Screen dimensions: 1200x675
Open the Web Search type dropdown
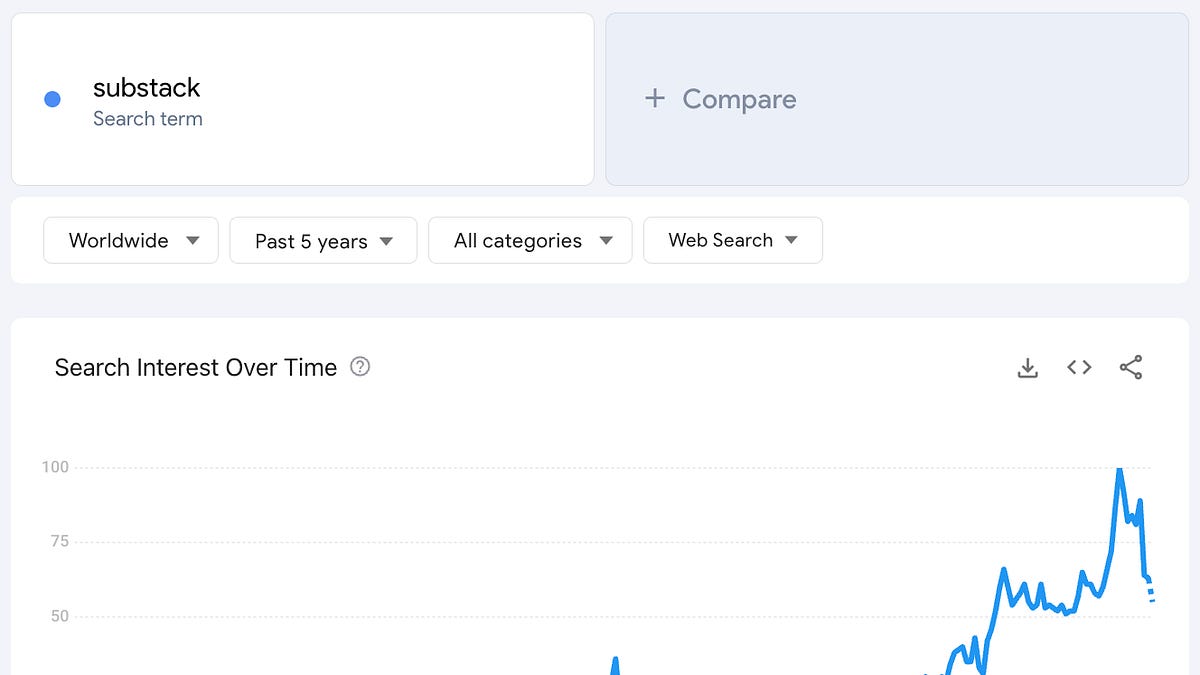[x=732, y=240]
